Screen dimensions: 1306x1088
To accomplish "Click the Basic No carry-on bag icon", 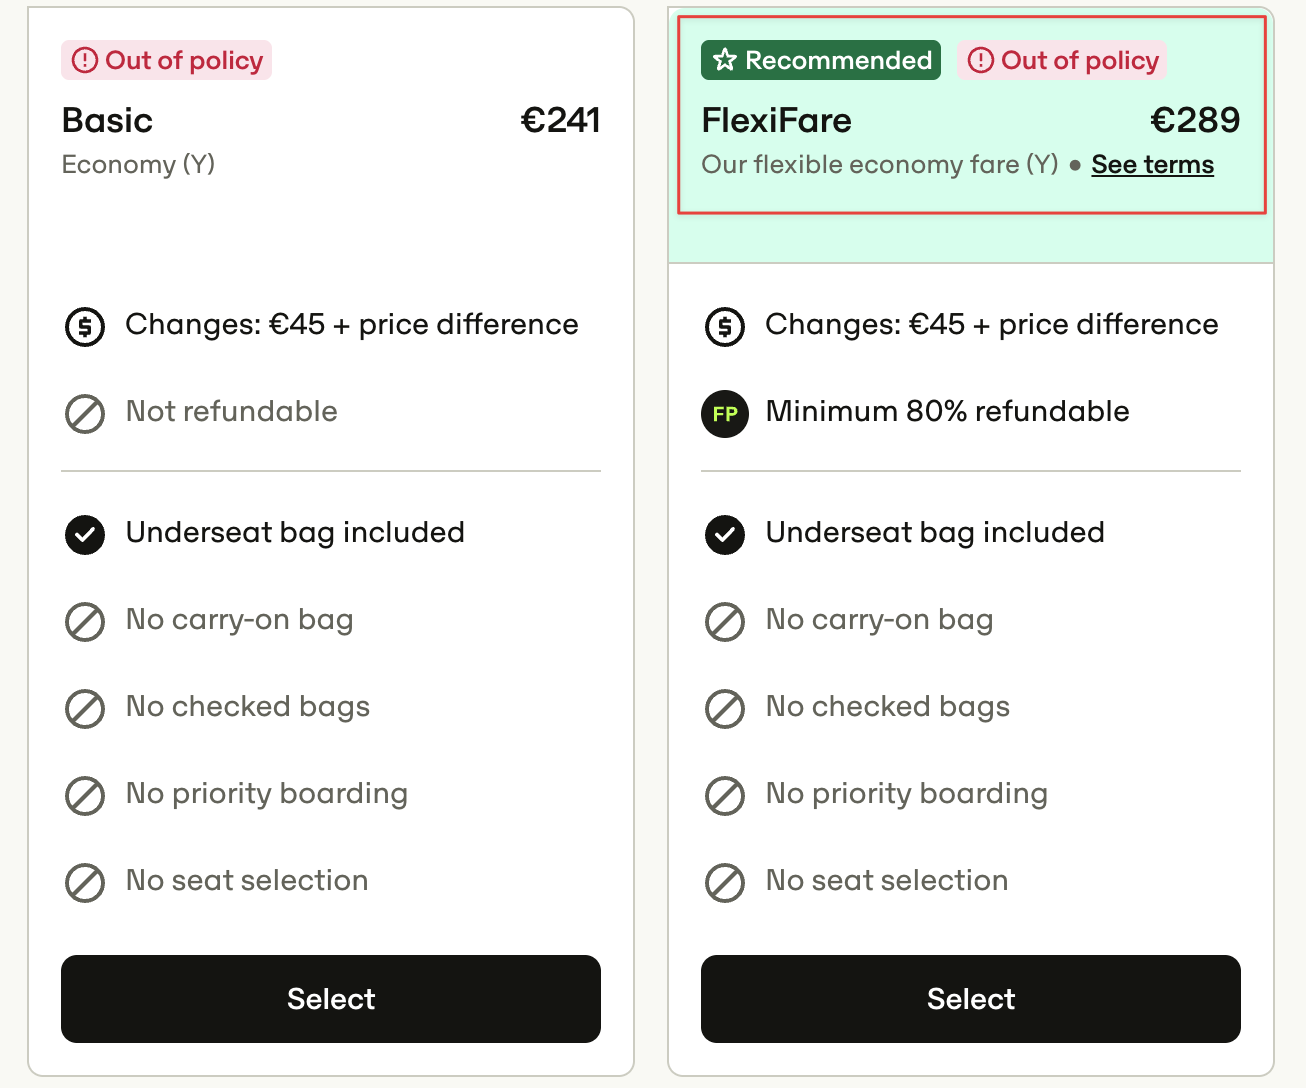I will point(85,622).
